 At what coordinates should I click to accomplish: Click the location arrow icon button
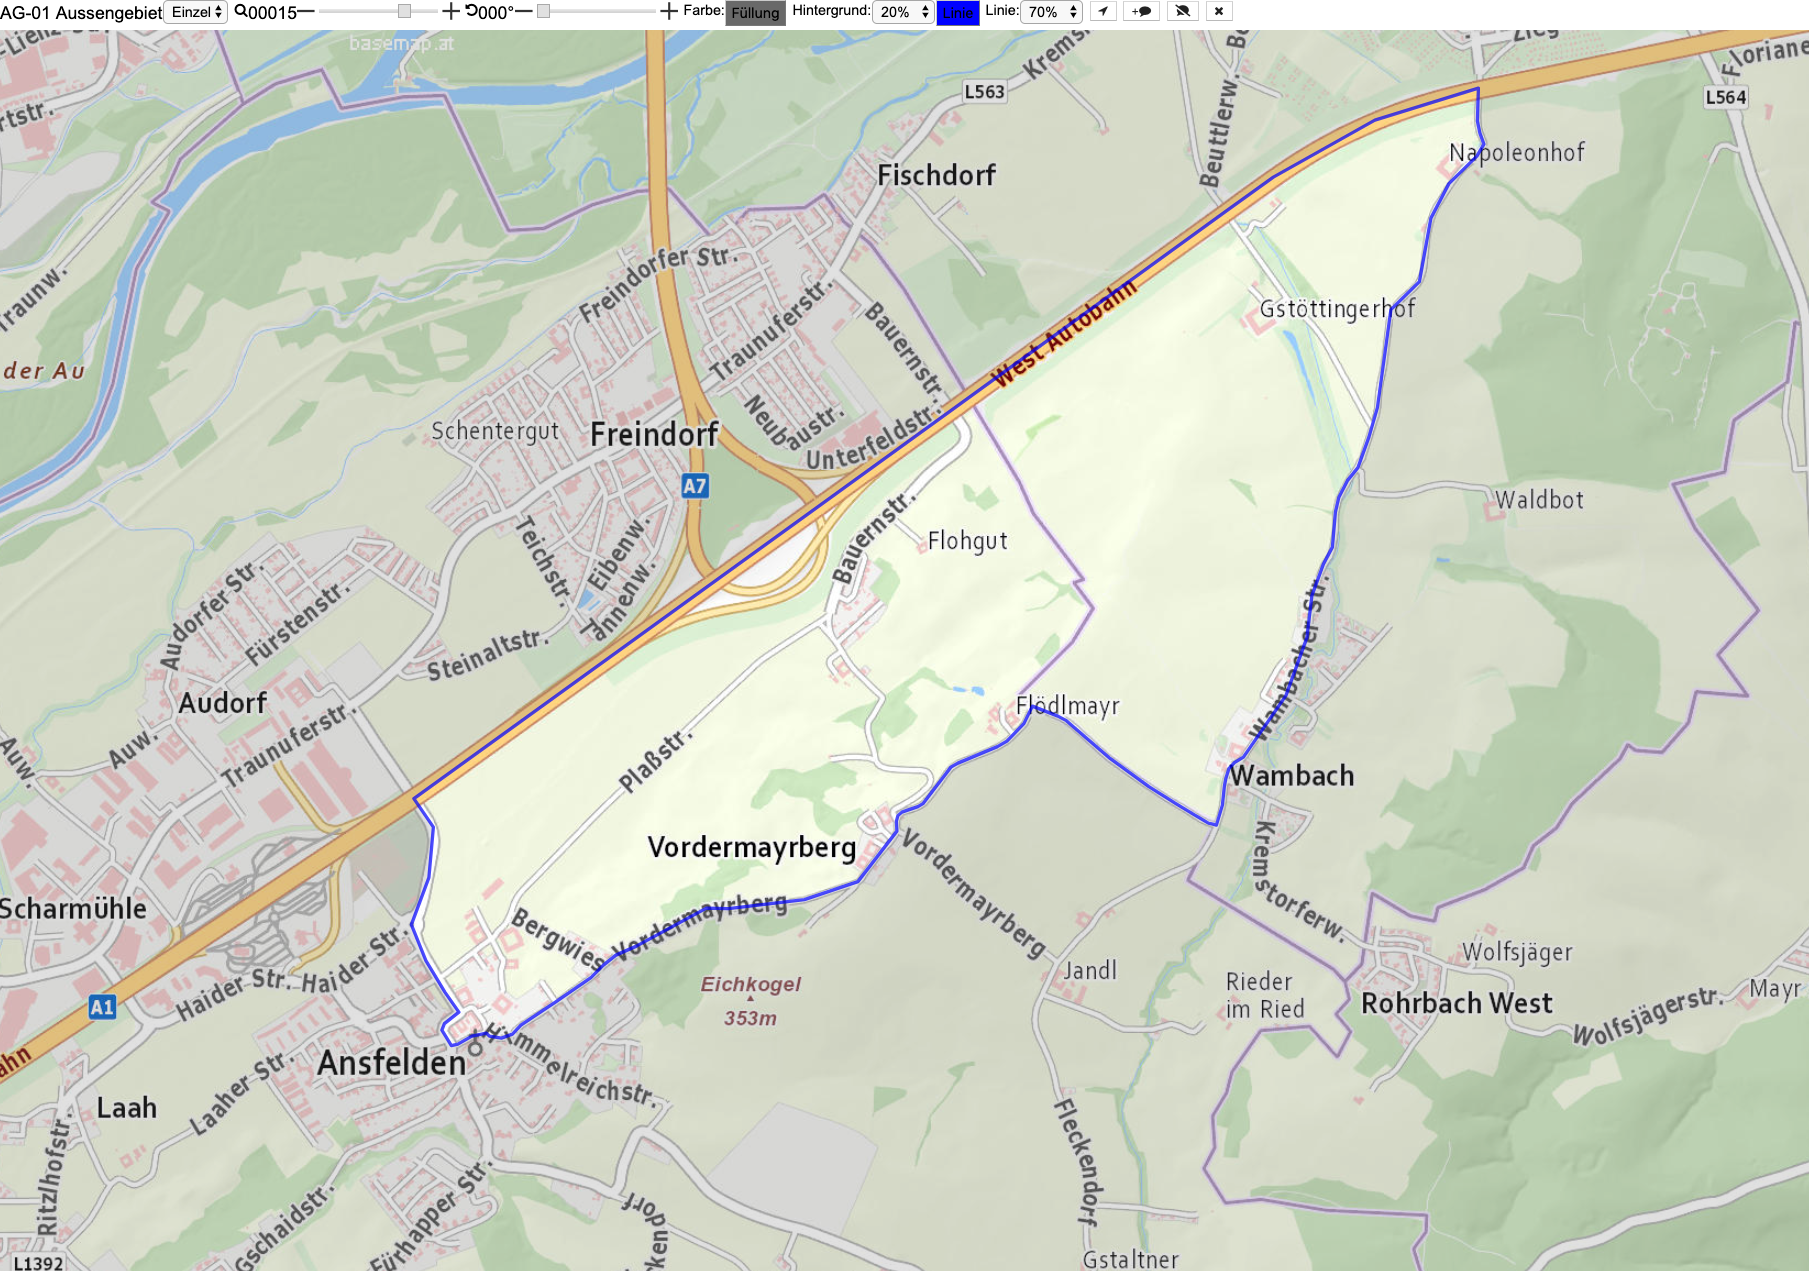[1103, 12]
